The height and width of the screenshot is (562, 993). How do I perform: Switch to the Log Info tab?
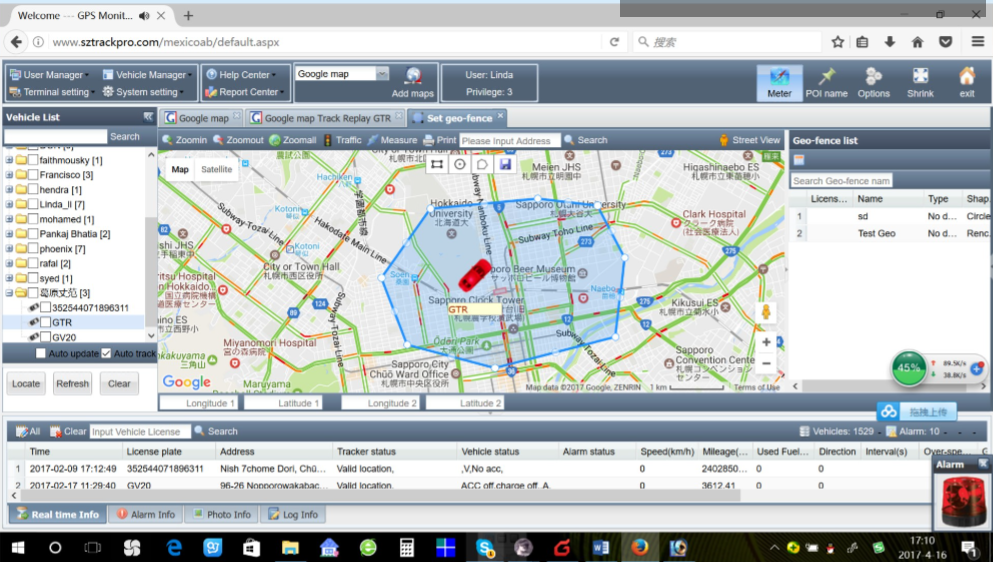coord(293,514)
